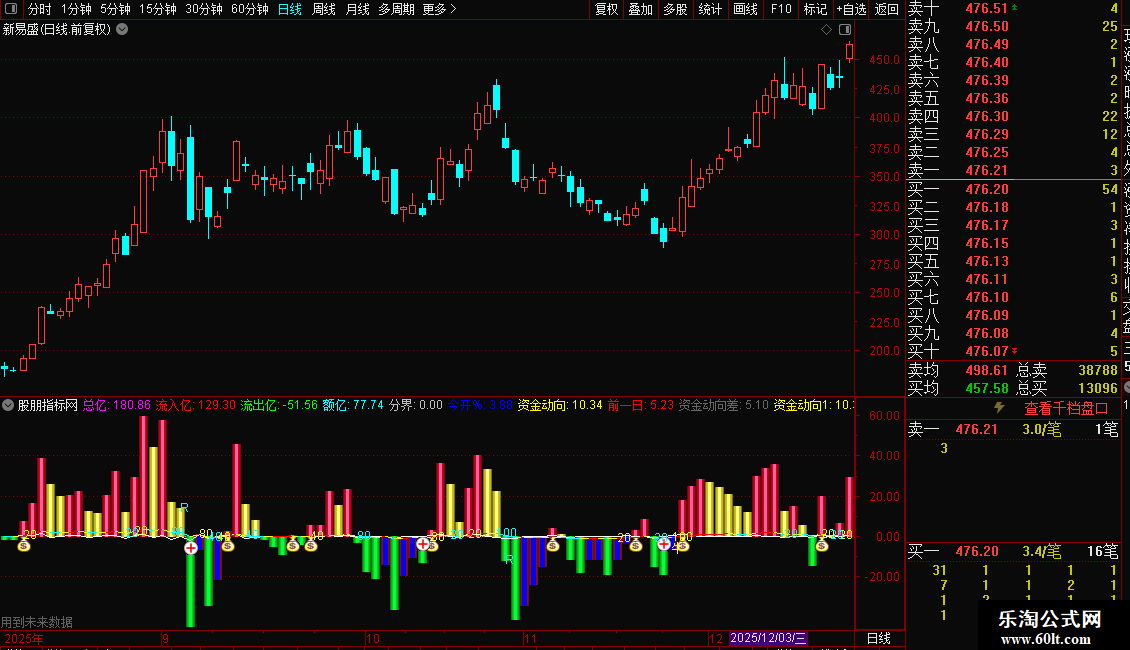
Task: Open dropdown beside 新易盛 chart title
Action: coord(123,29)
